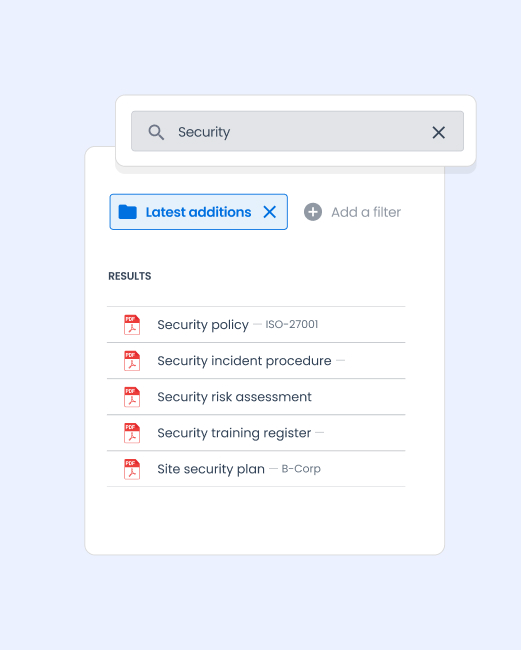521x650 pixels.
Task: Click the ISO-27001 tag
Action: coord(292,324)
